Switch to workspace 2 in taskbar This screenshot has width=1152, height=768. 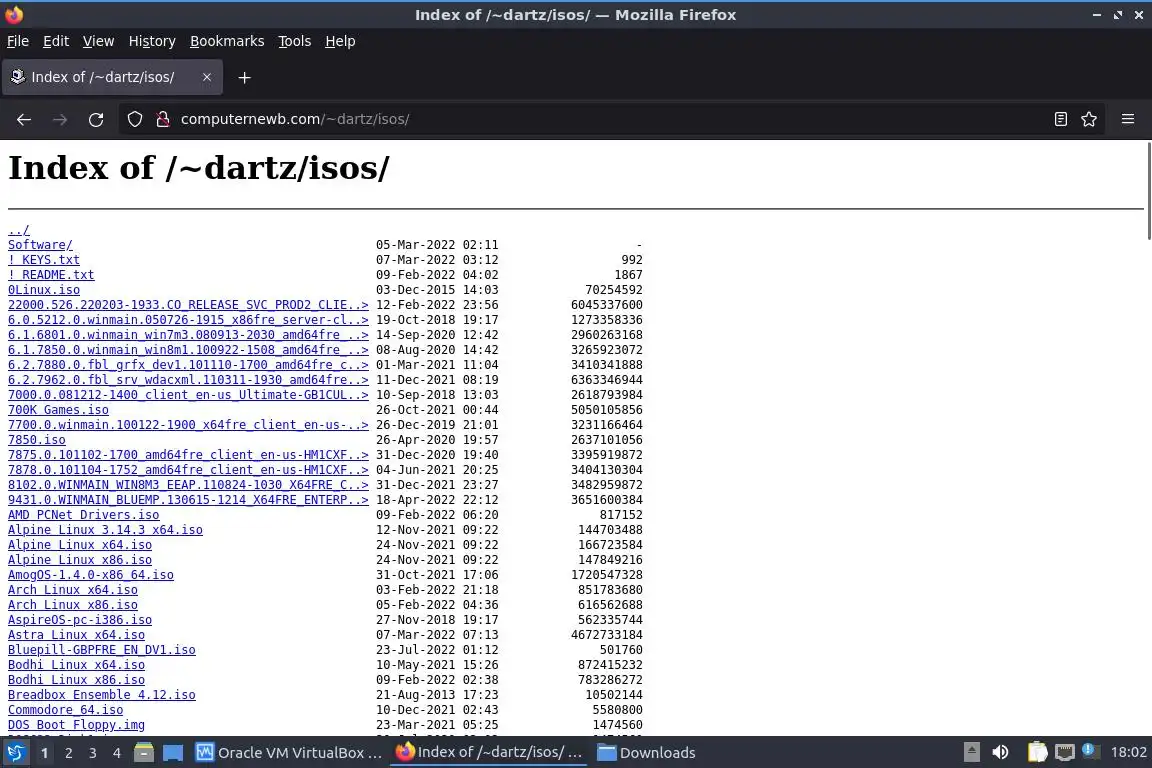pyautogui.click(x=68, y=753)
